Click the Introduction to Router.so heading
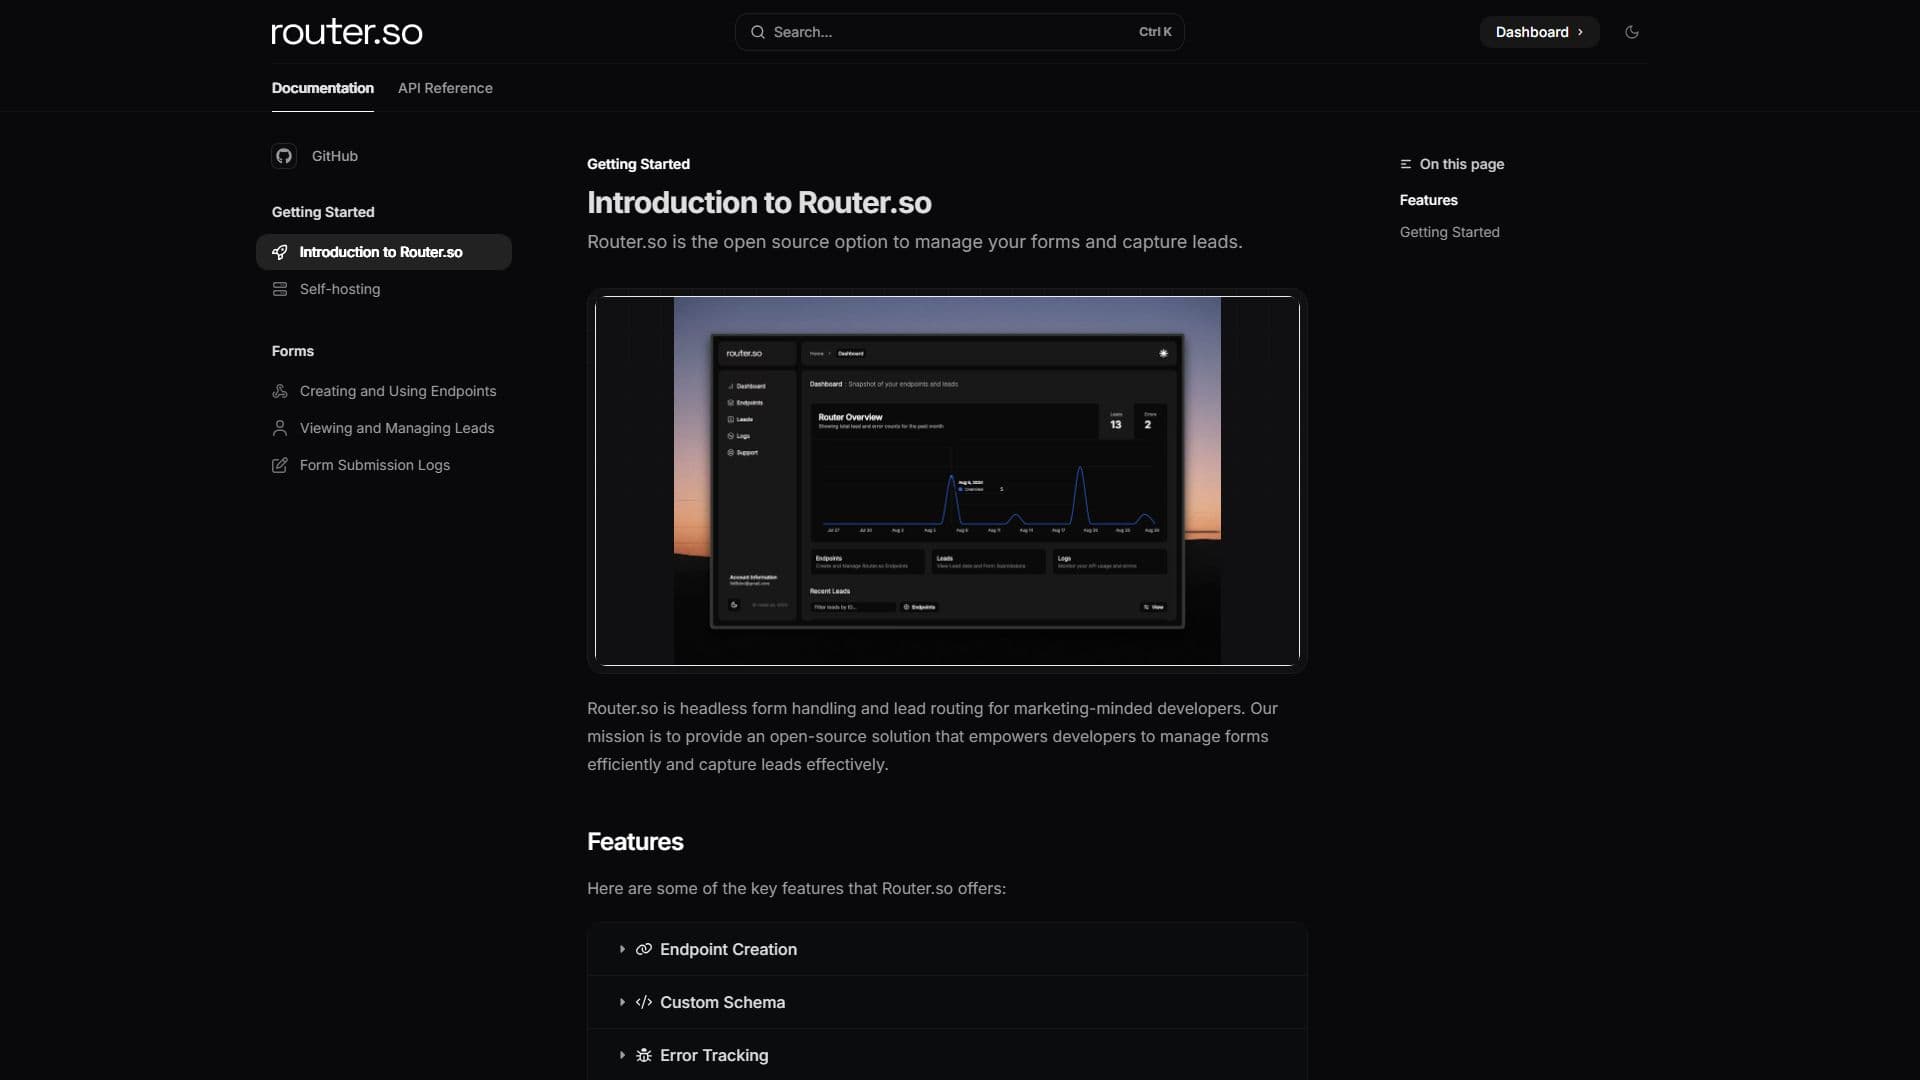 [x=759, y=203]
